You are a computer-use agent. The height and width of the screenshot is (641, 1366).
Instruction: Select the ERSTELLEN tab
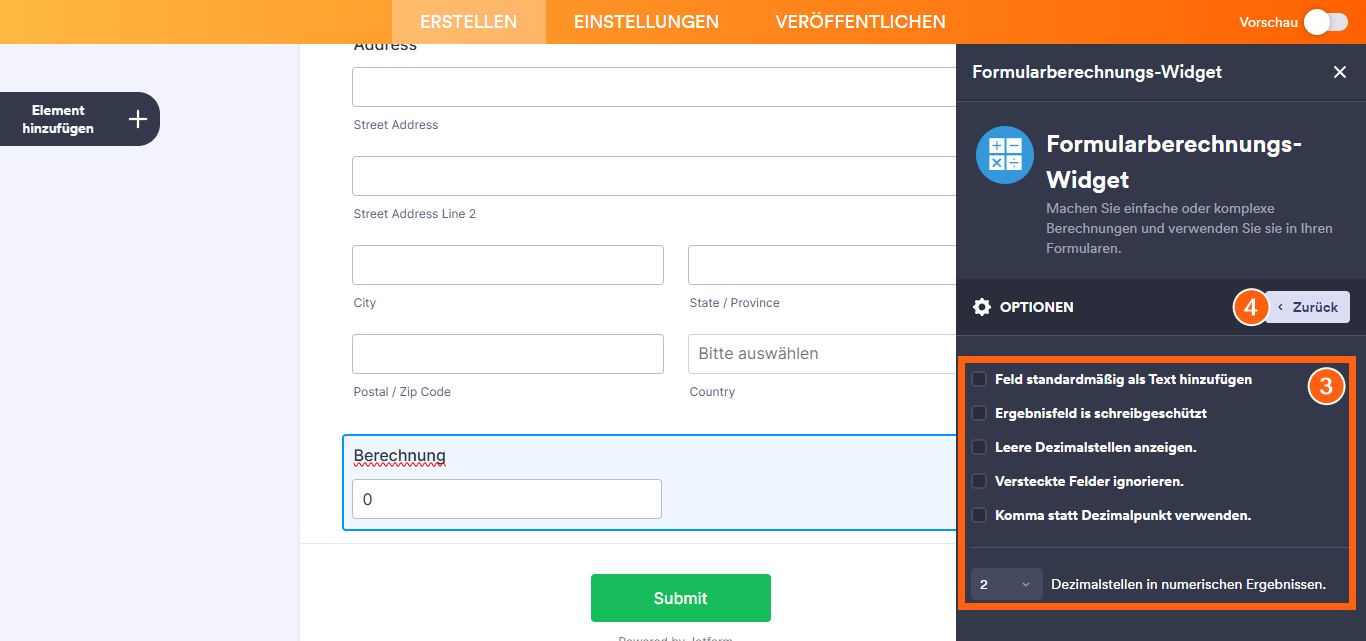pos(468,21)
